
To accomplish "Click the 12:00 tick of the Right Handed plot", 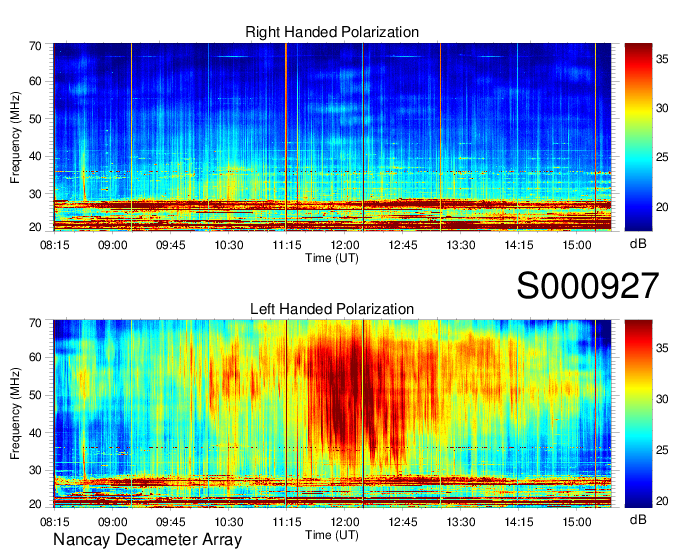I will point(345,245).
